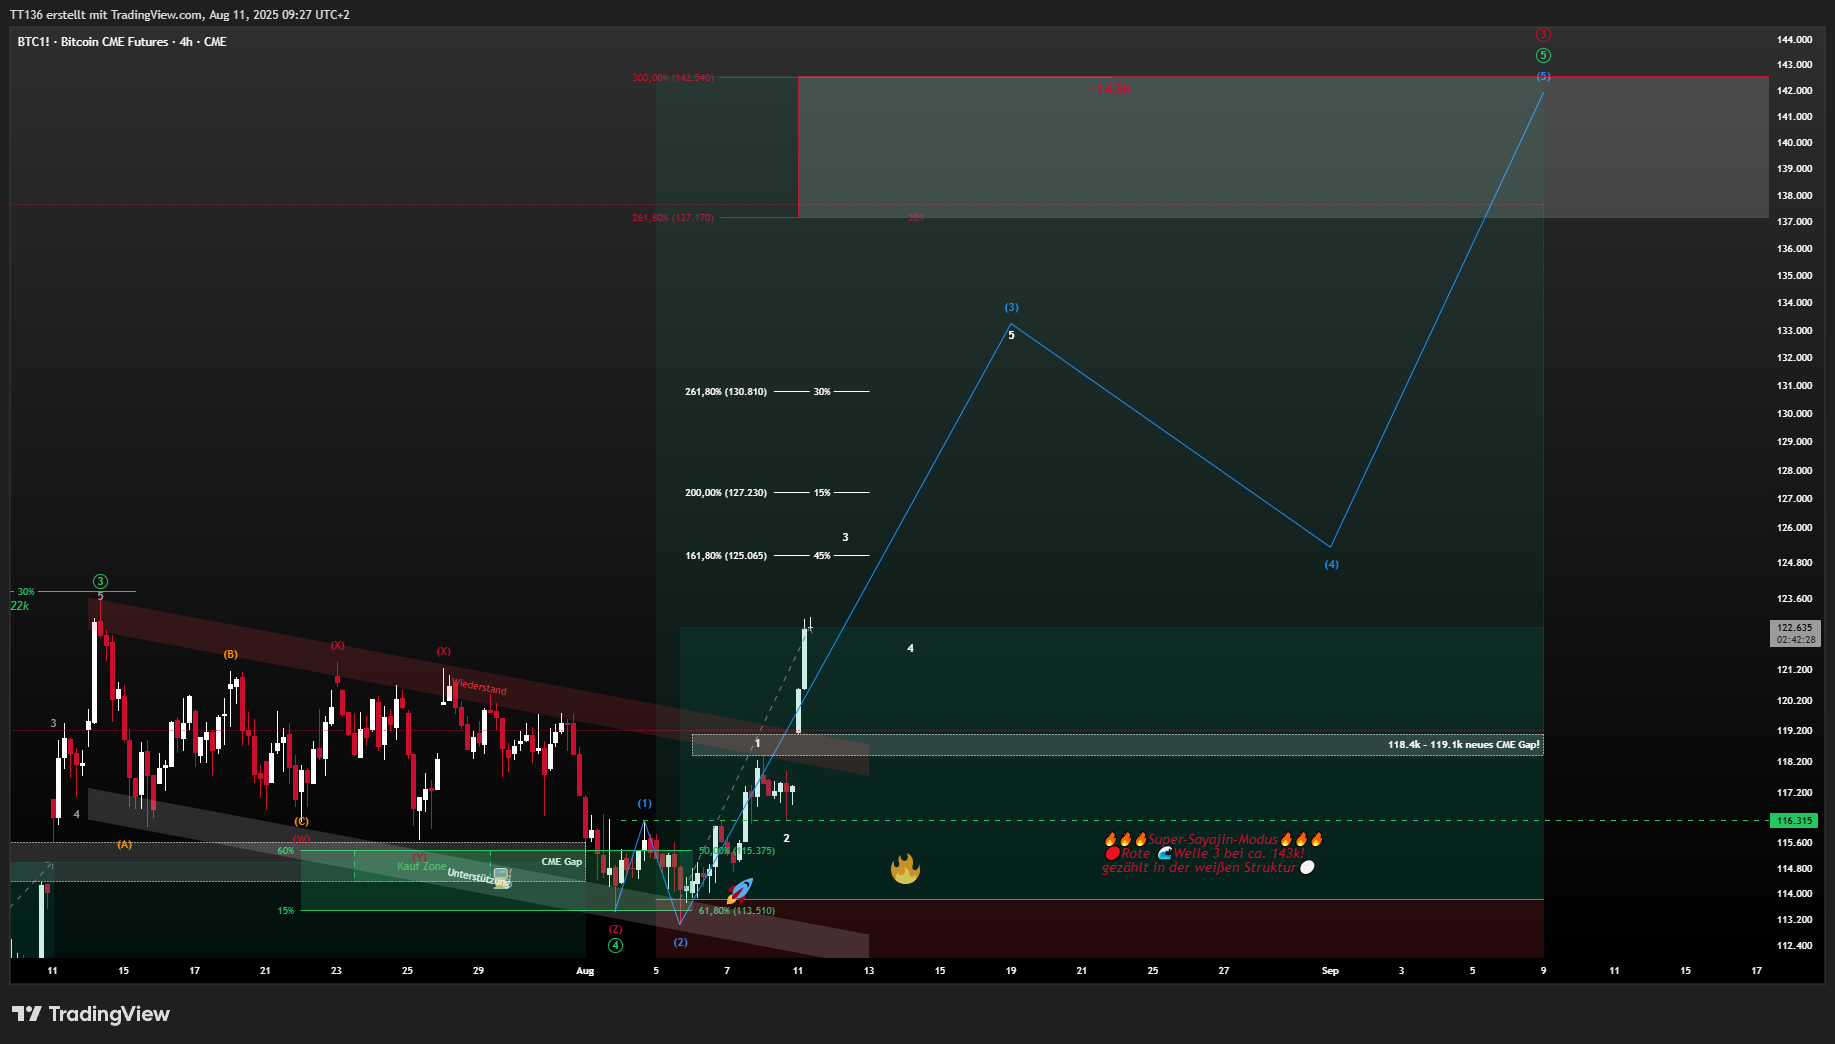Click the '261,80% (130.810)' Fibonacci label
This screenshot has height=1044, width=1835.
726,392
